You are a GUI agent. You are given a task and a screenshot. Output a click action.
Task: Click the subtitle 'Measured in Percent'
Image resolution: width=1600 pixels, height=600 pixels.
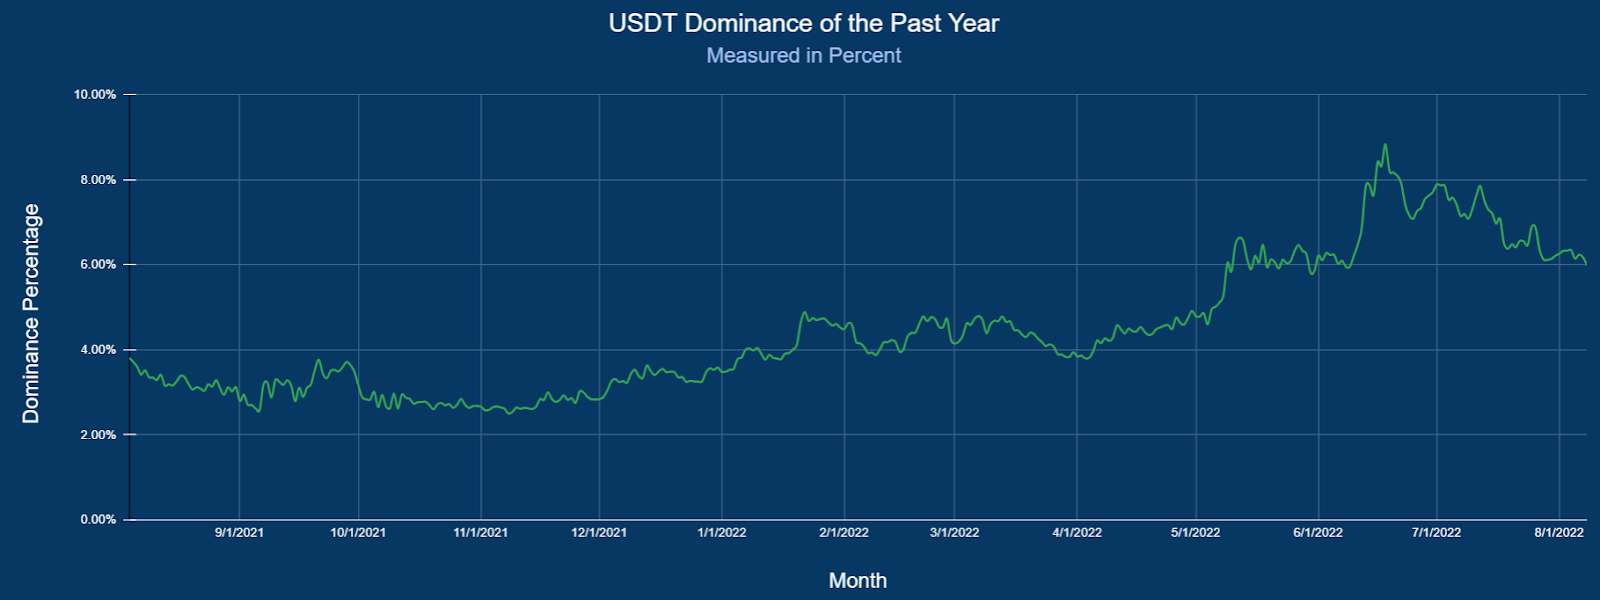(804, 55)
